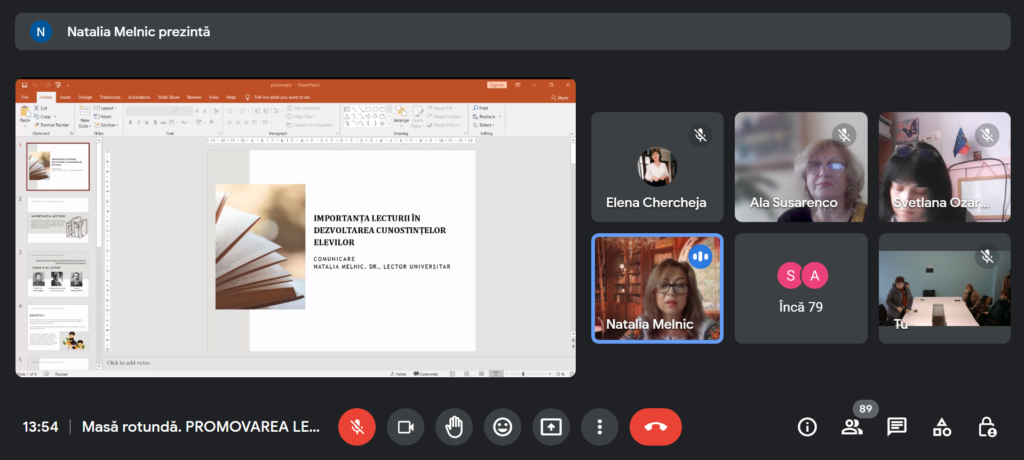This screenshot has width=1024, height=460.
Task: Select Ala Susarenco's video tile
Action: coord(801,166)
